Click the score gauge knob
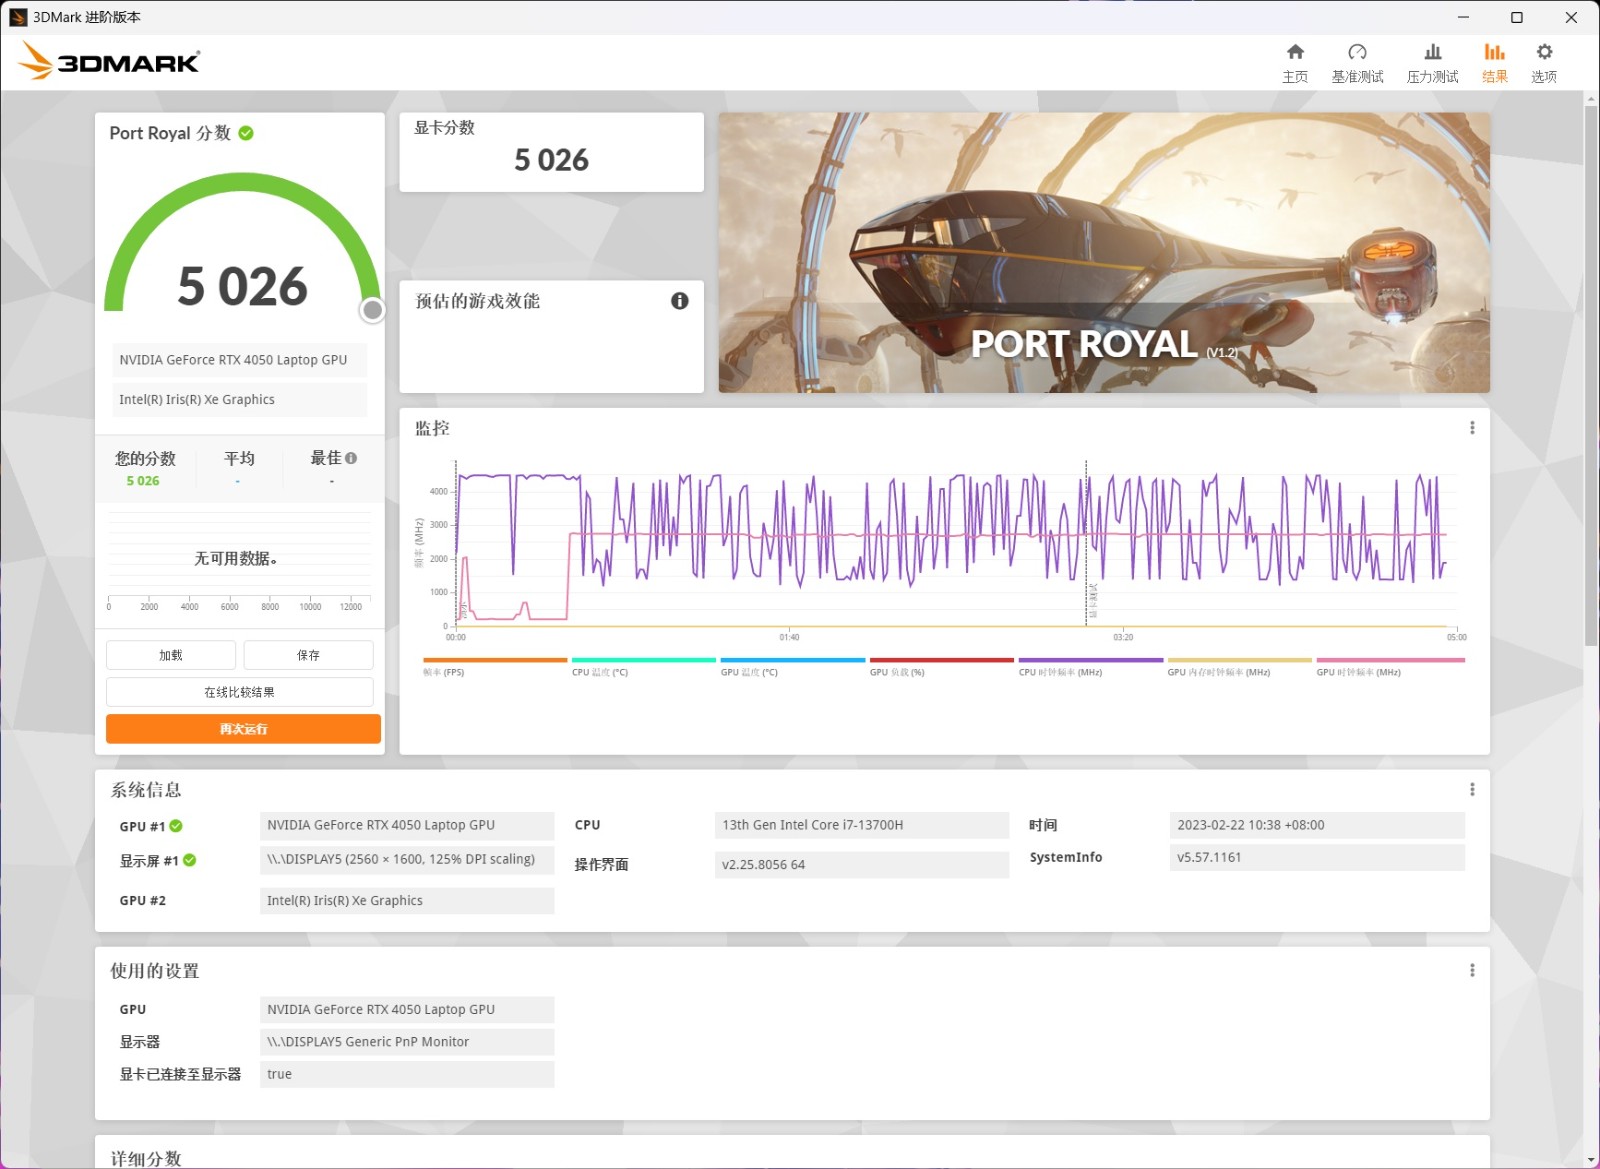Image resolution: width=1600 pixels, height=1169 pixels. 372,310
